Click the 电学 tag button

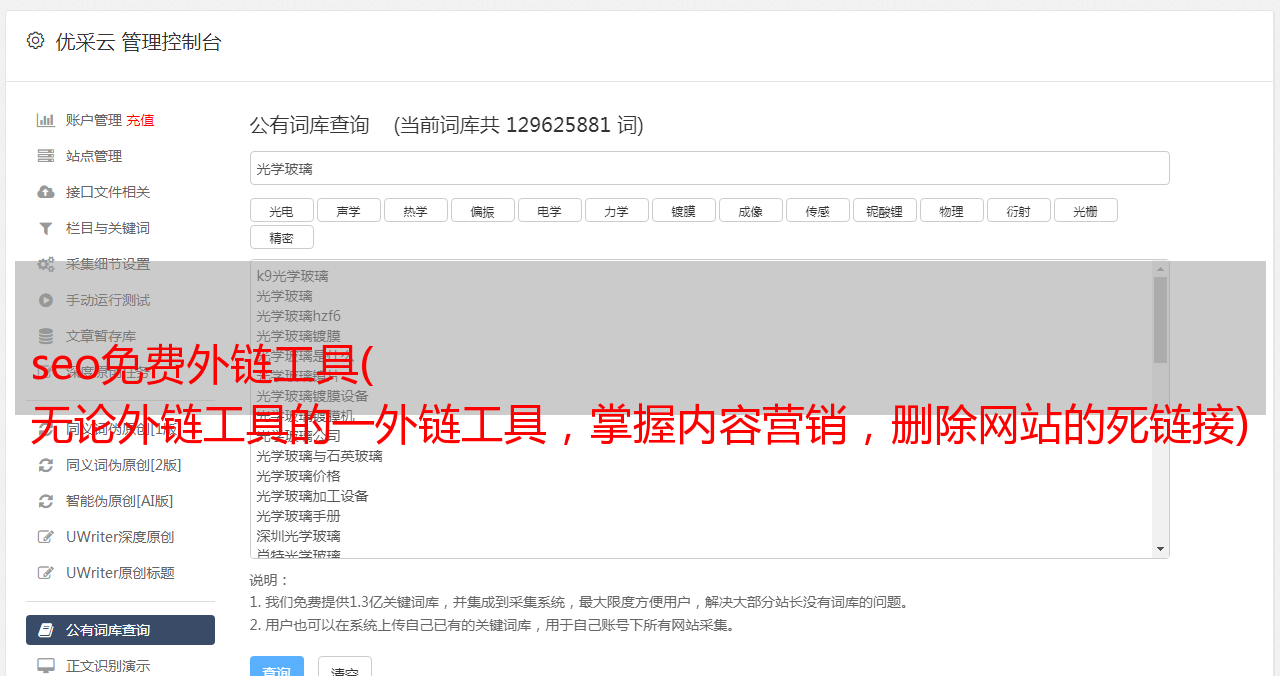click(x=549, y=210)
